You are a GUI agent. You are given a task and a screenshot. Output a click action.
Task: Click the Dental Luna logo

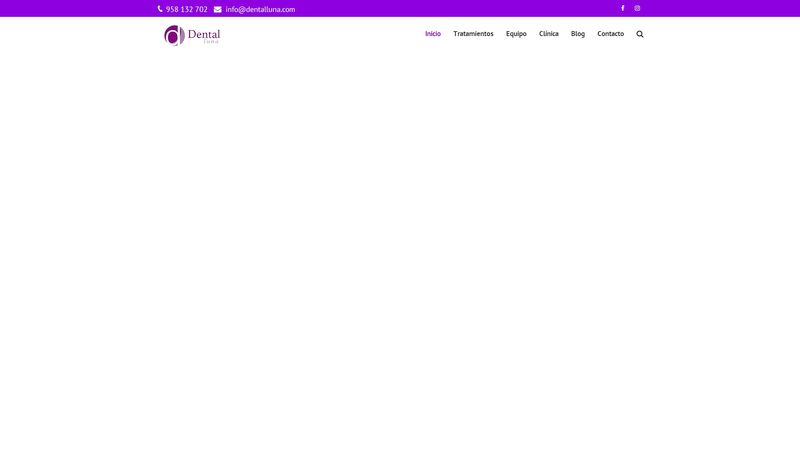click(x=192, y=35)
